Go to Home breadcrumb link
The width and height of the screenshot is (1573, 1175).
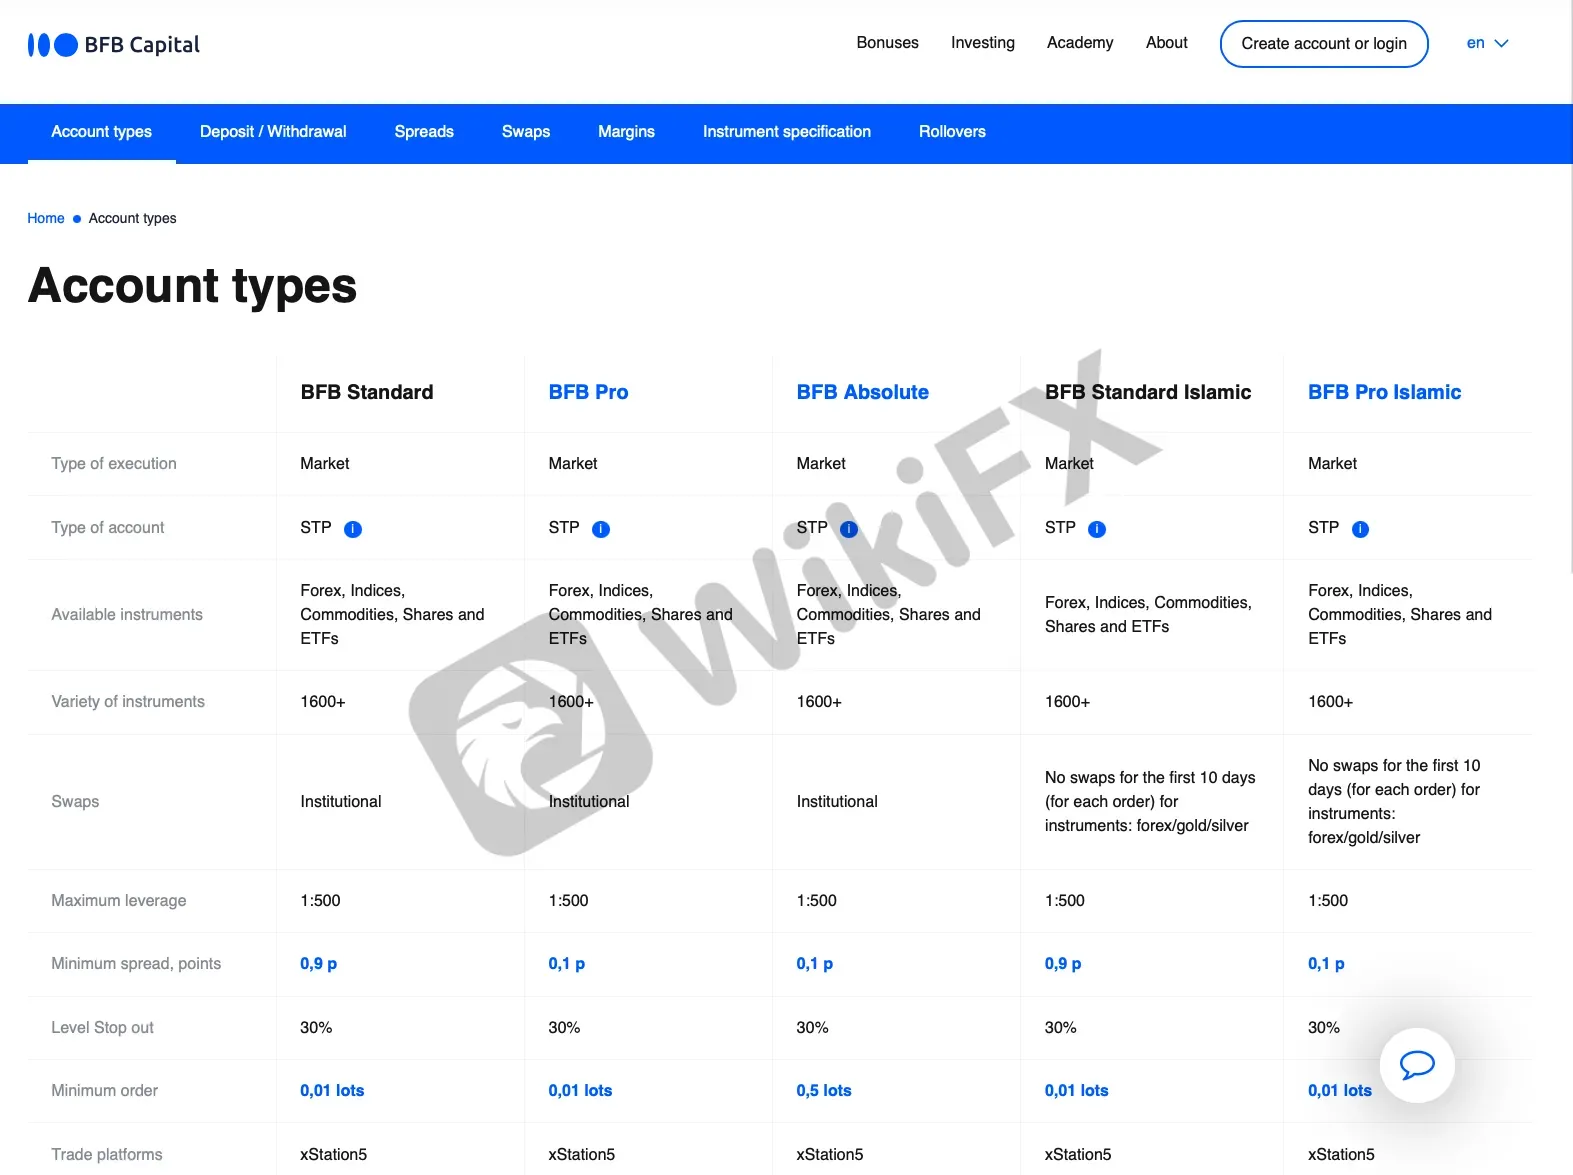[x=46, y=218]
